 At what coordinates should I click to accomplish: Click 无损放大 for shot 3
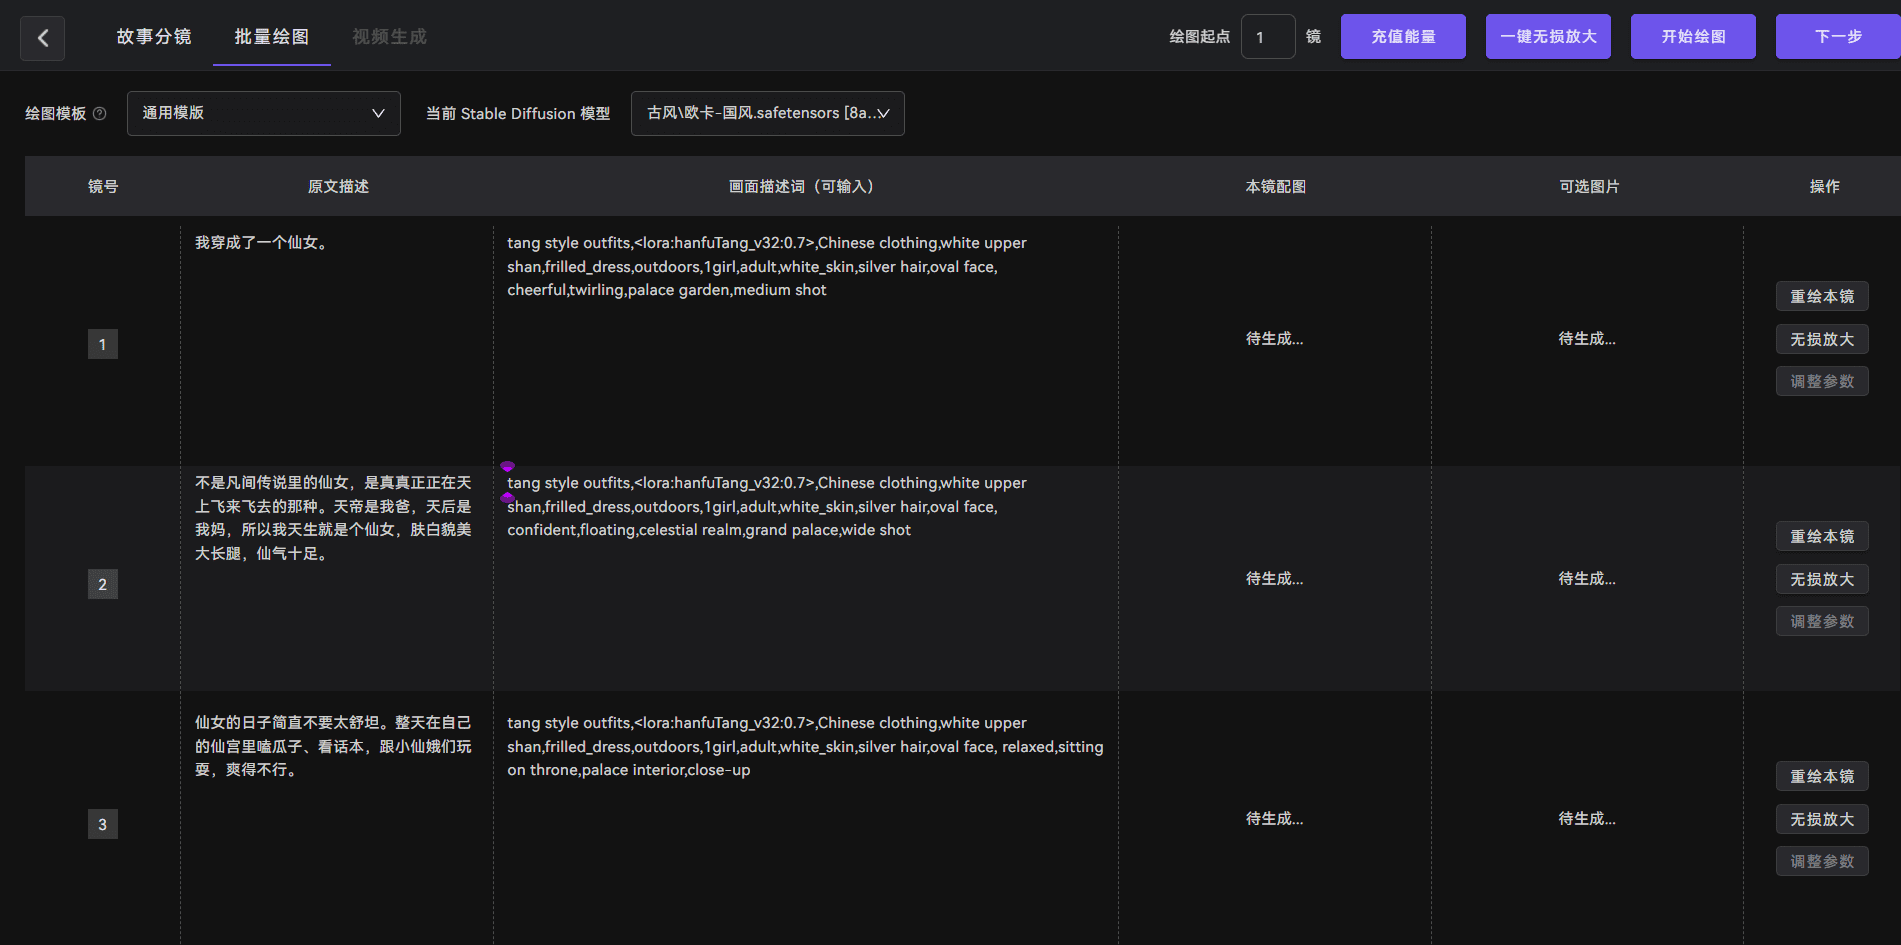click(x=1822, y=819)
